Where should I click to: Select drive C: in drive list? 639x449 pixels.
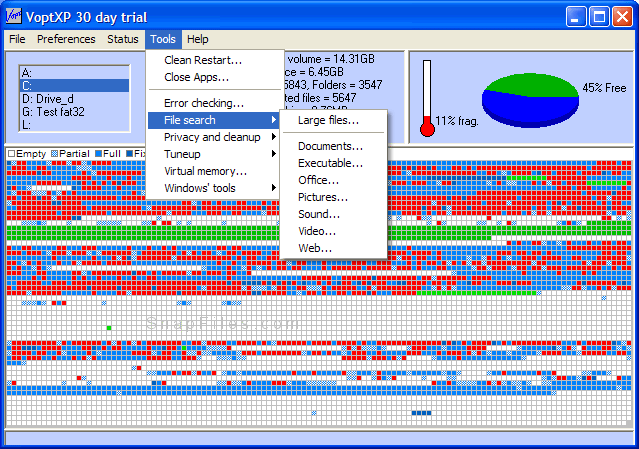[x=75, y=86]
